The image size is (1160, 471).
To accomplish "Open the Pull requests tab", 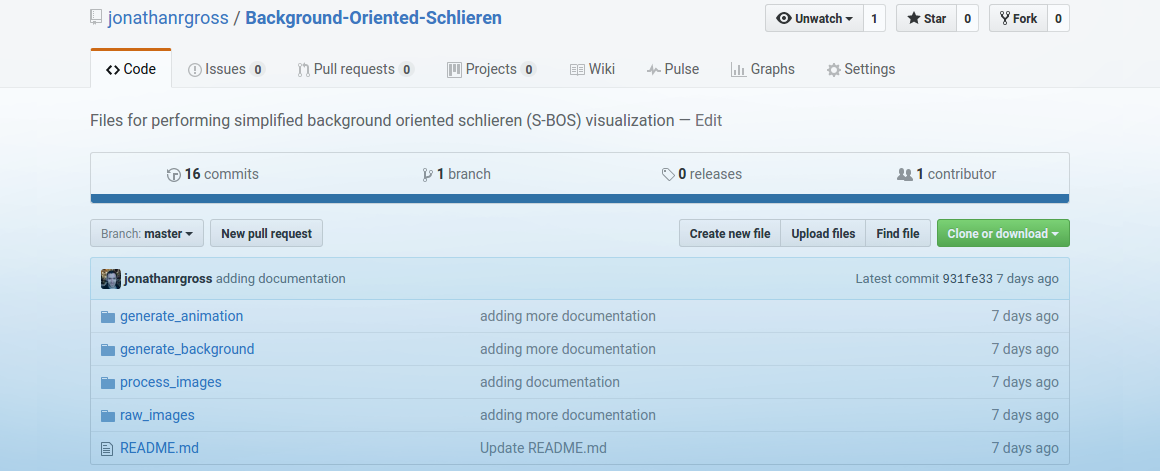I will [355, 69].
